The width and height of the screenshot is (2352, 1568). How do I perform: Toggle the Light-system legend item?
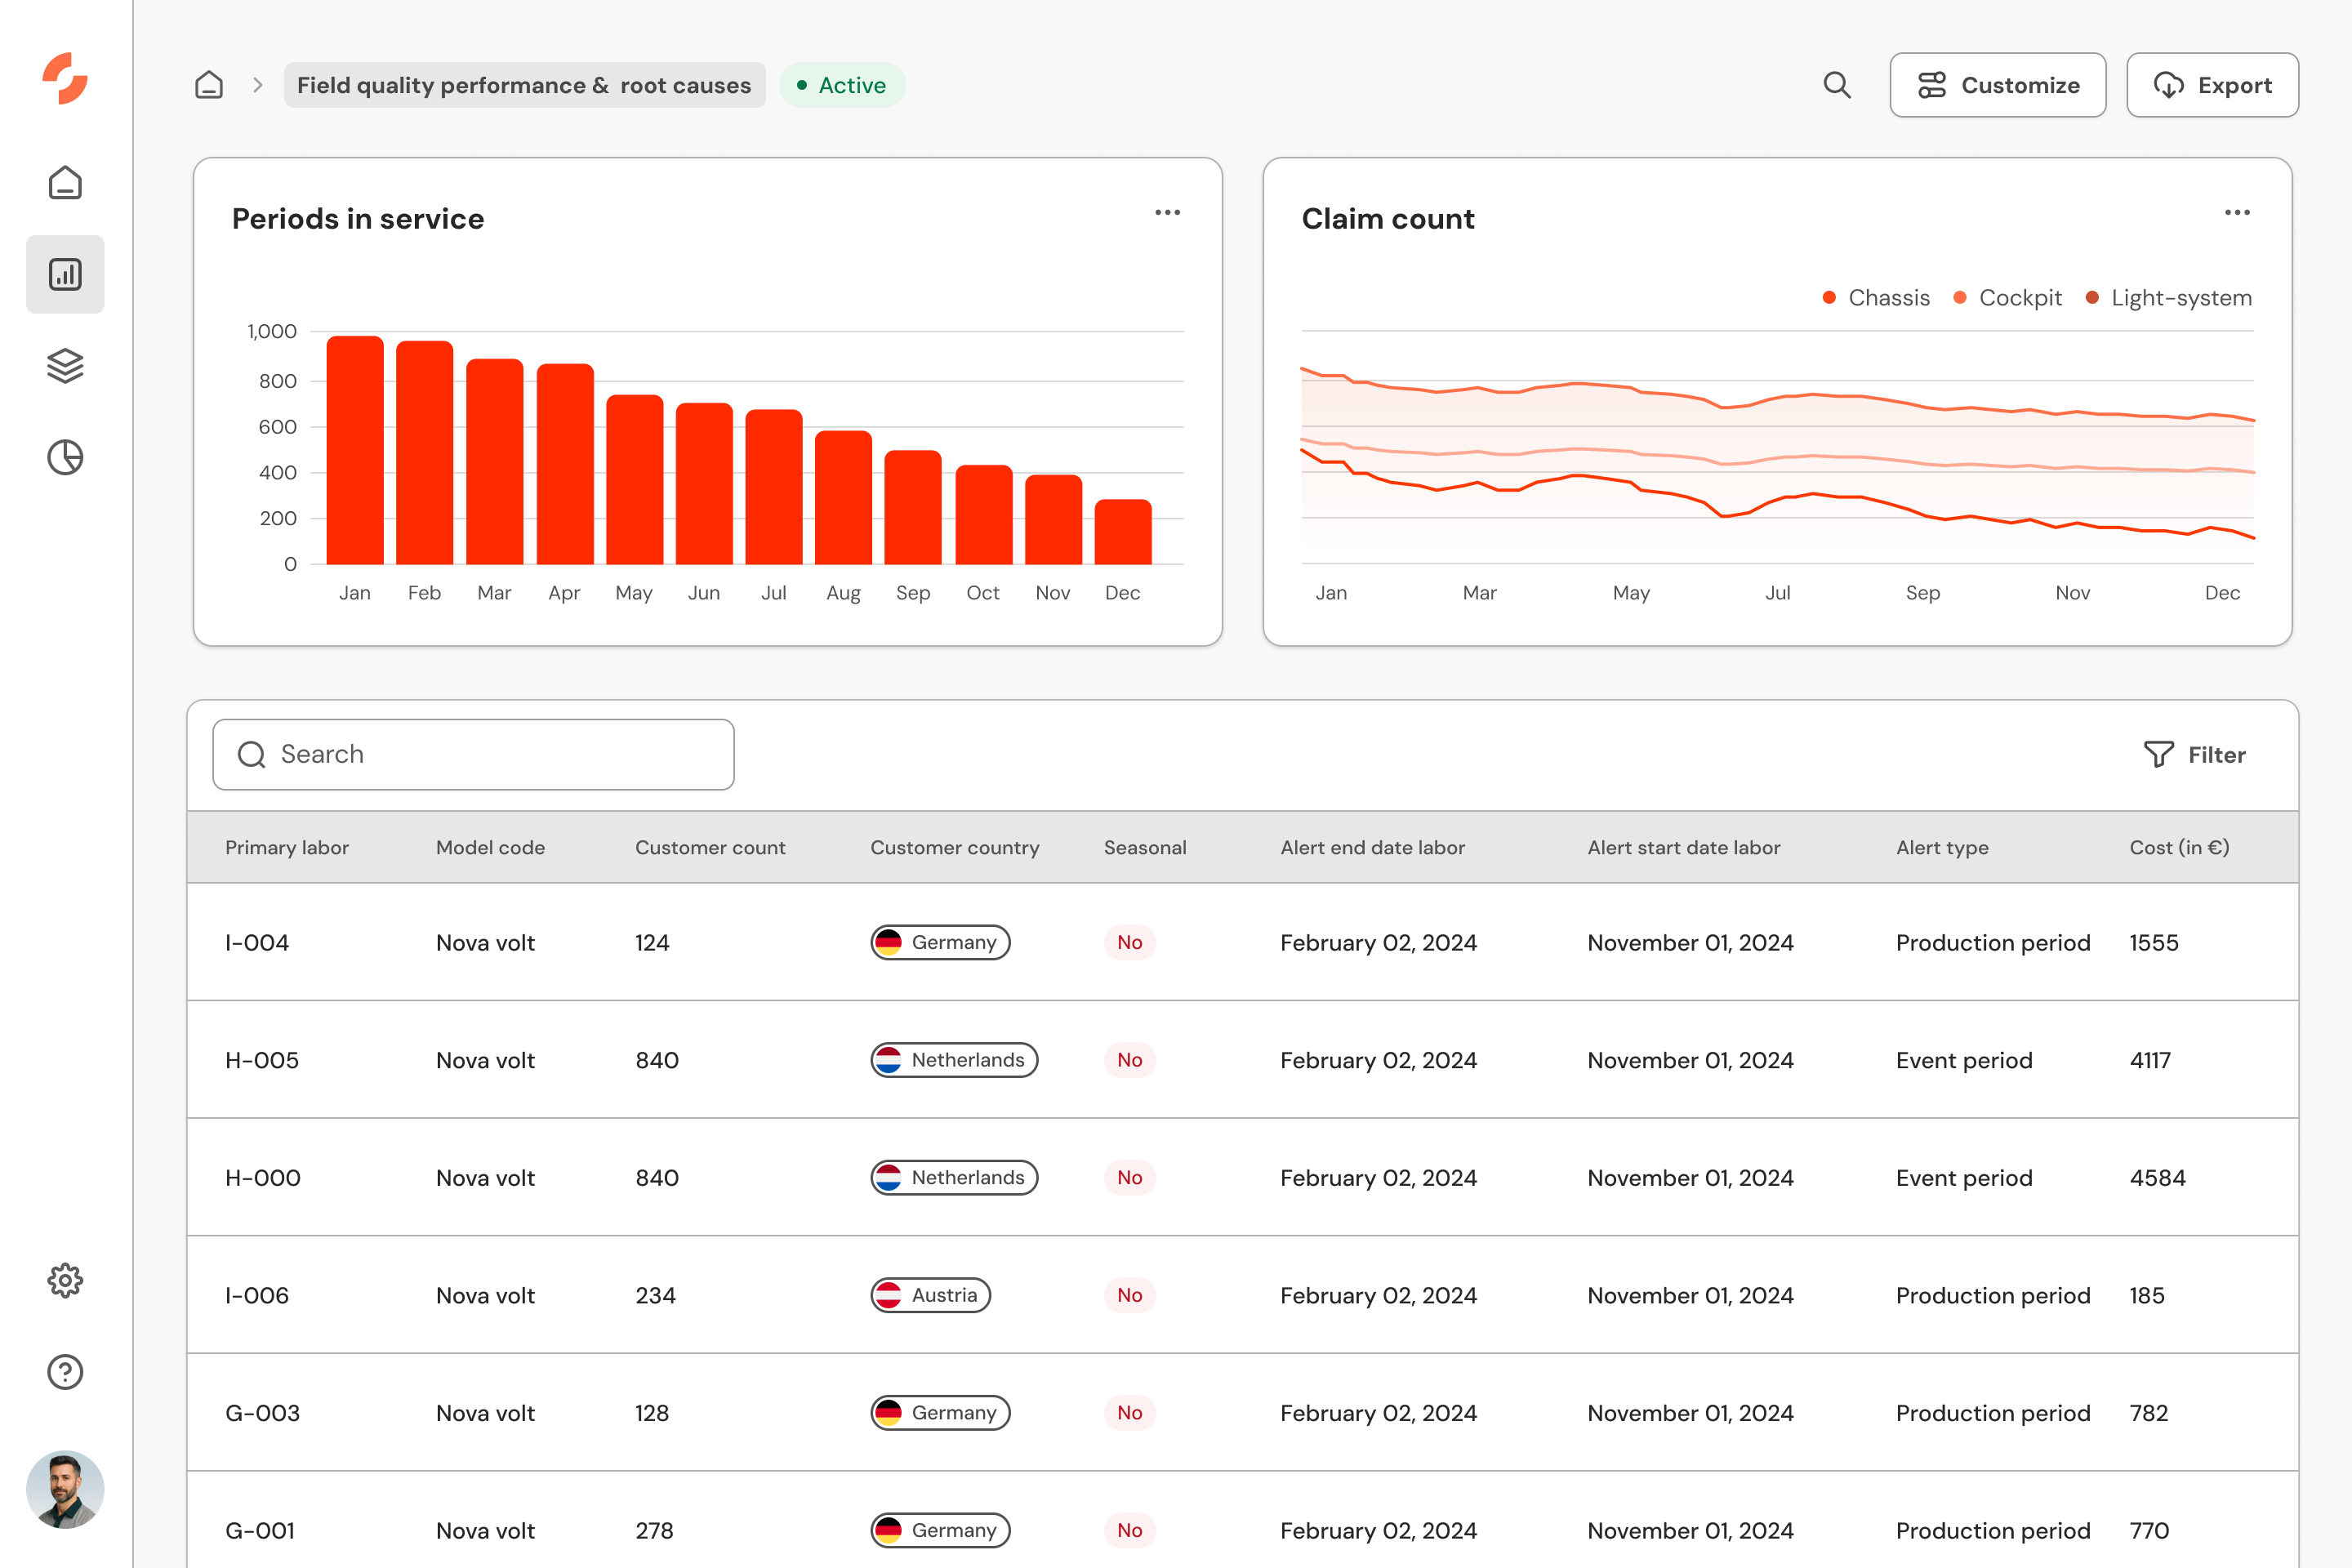(x=2168, y=298)
